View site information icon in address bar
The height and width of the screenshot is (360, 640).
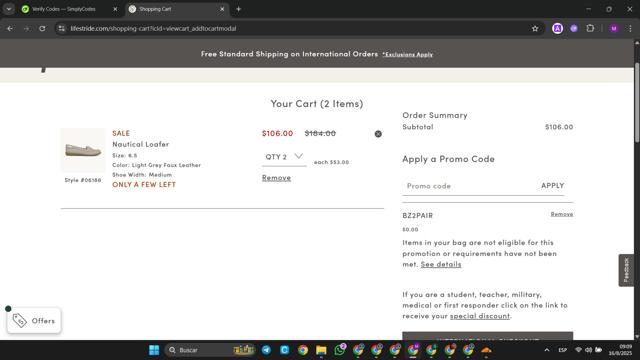point(62,29)
